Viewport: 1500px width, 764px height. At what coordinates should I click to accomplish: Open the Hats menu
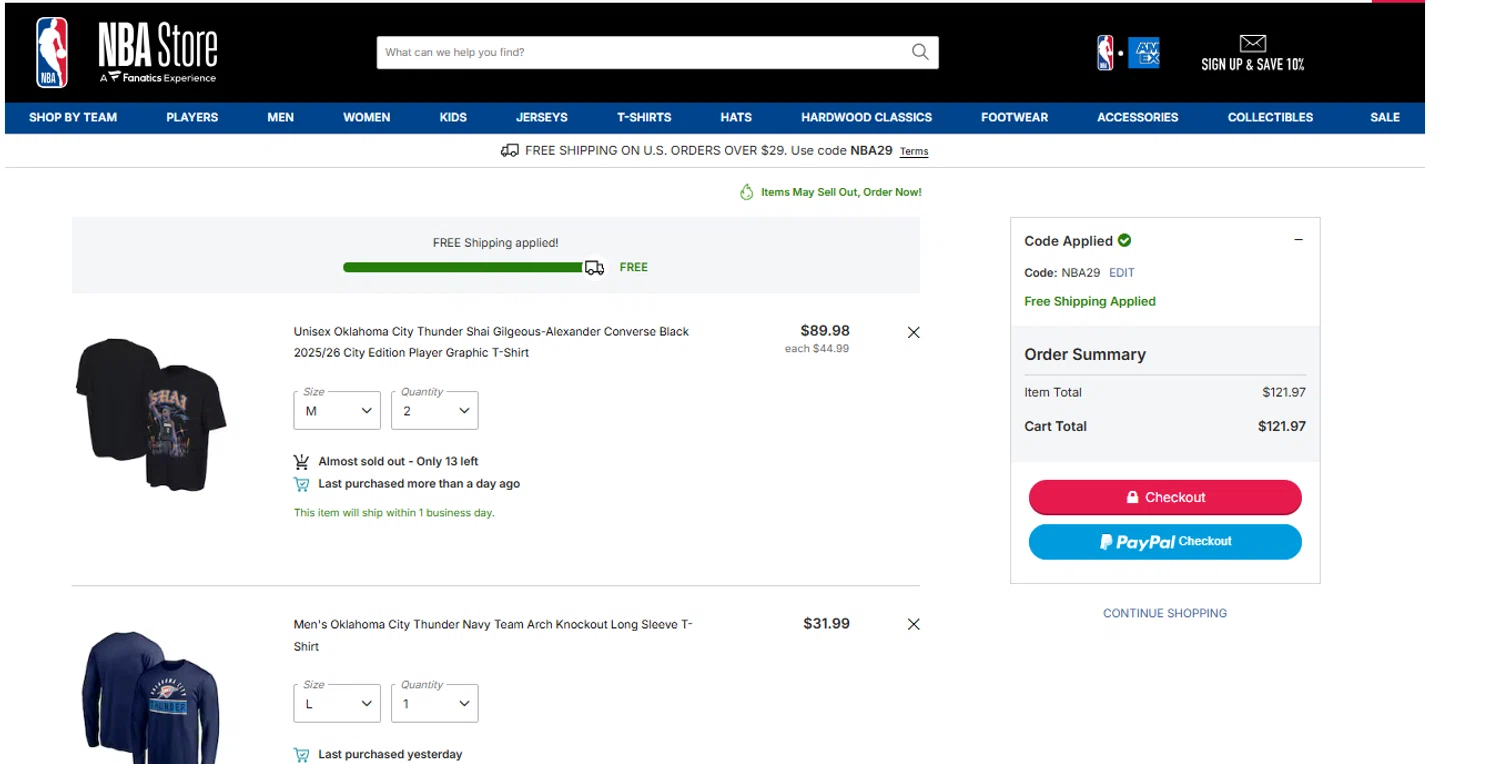[x=736, y=117]
